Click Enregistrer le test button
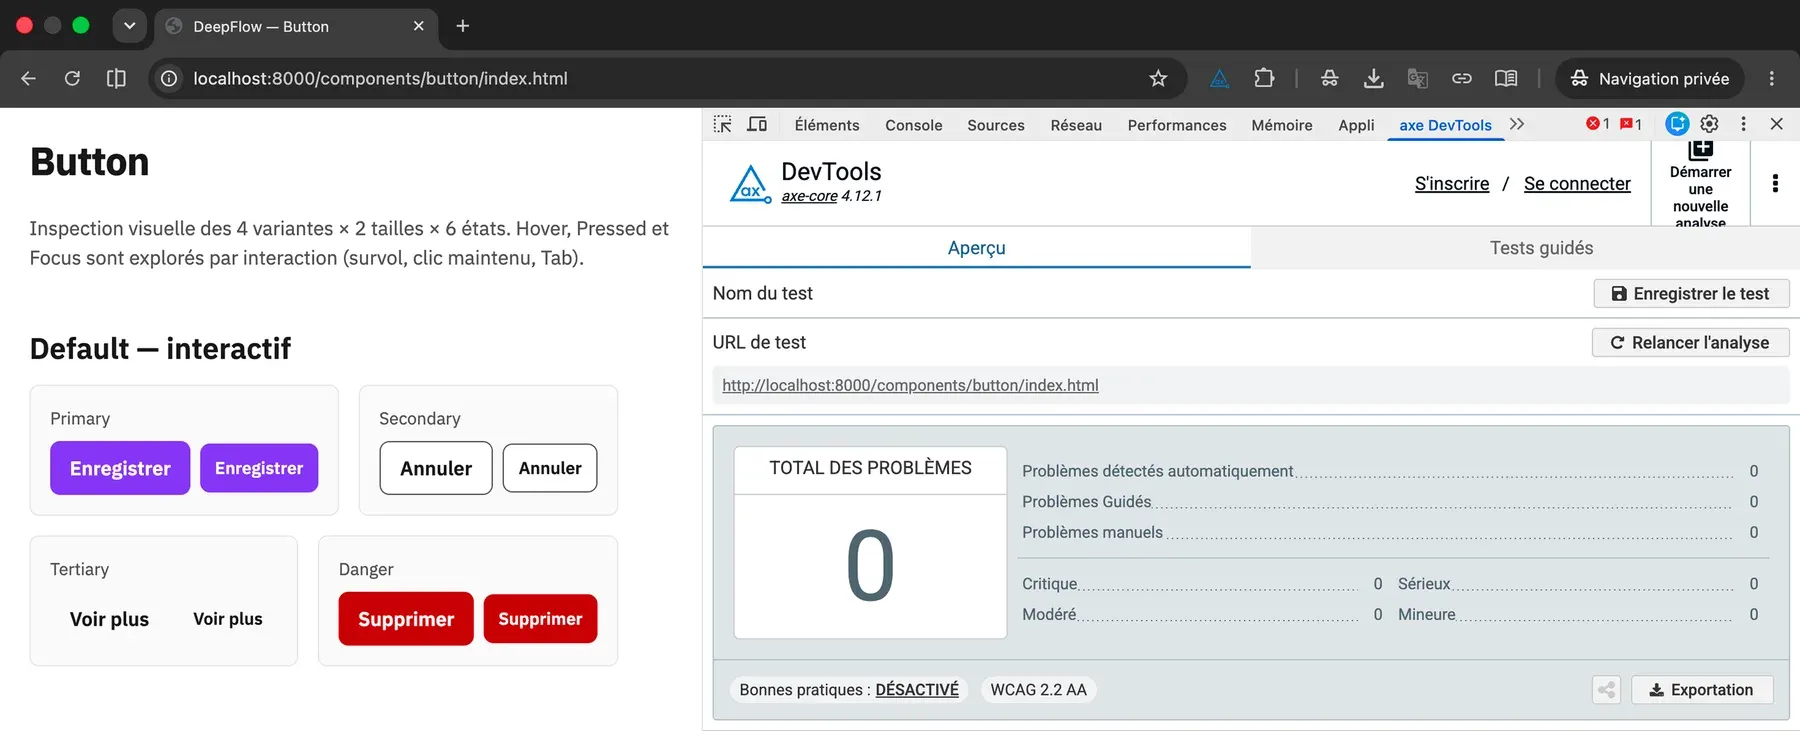Image resolution: width=1800 pixels, height=731 pixels. 1691,294
